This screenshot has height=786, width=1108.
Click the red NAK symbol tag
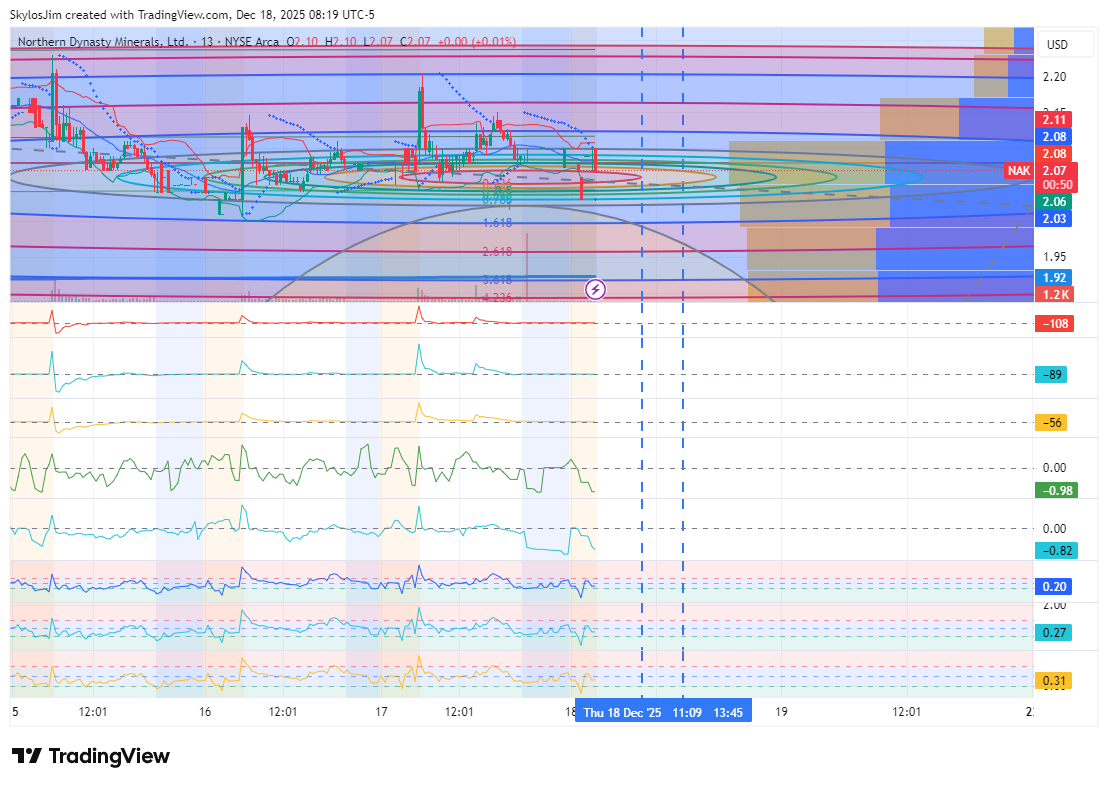(1018, 171)
